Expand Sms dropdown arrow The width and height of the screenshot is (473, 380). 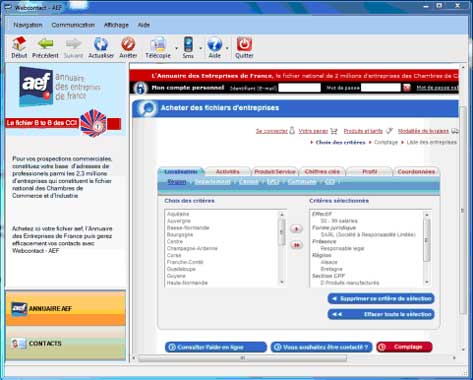coord(201,48)
